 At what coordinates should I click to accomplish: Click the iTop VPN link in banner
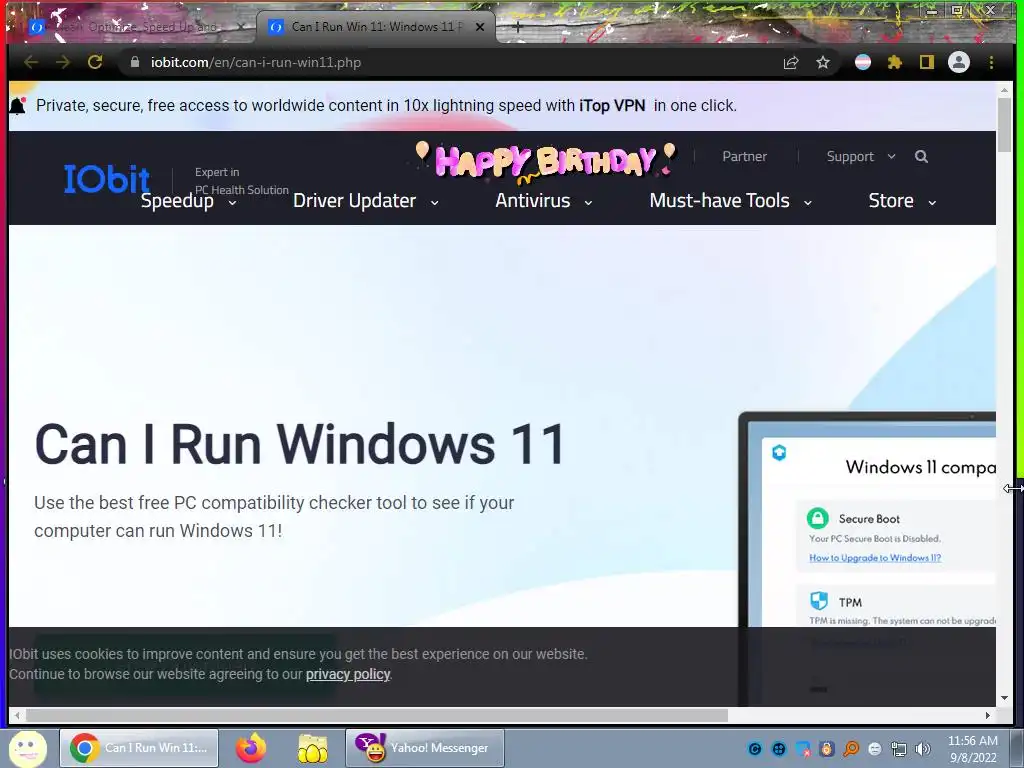click(612, 105)
